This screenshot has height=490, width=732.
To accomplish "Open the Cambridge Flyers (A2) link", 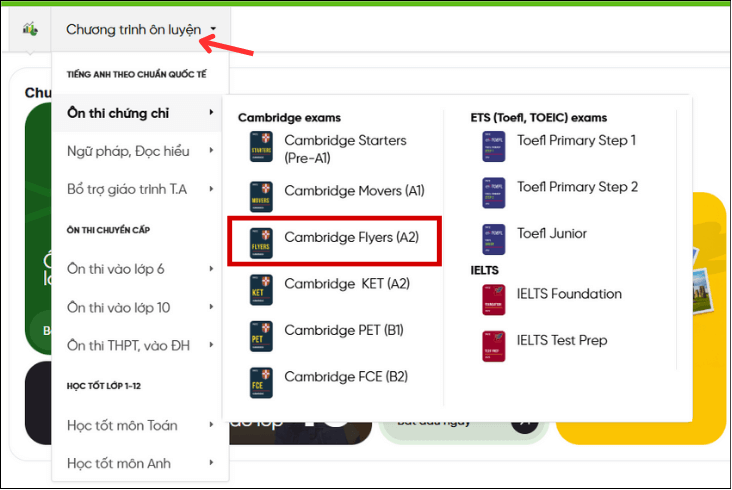I will [x=351, y=238].
